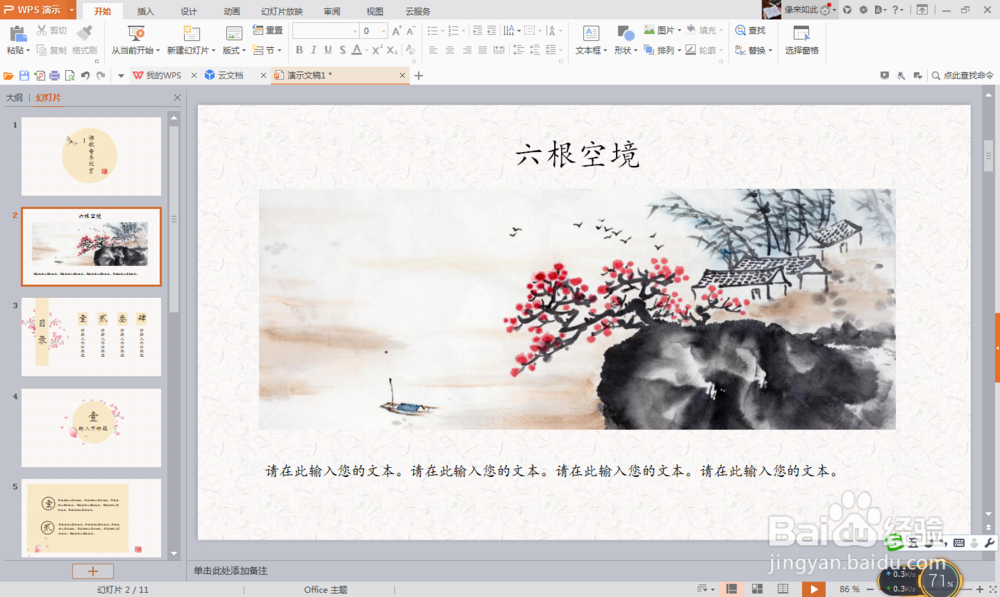Open the Selection Pane (选择窗格)
The height and width of the screenshot is (597, 1000).
click(802, 40)
